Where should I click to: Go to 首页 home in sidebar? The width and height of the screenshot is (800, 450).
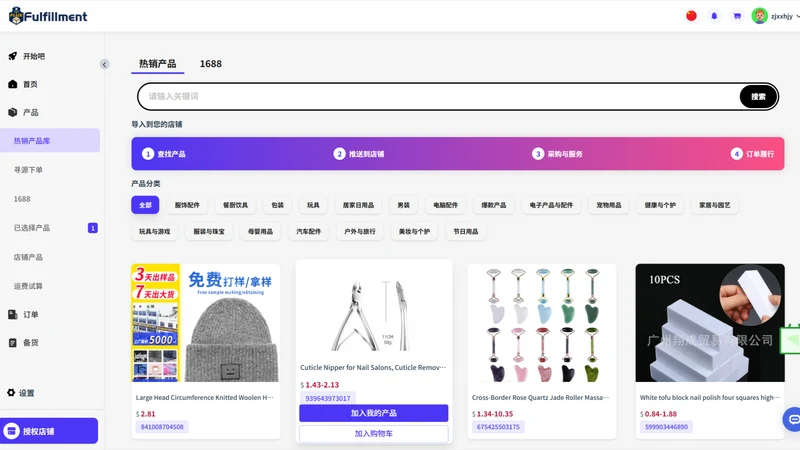23,84
